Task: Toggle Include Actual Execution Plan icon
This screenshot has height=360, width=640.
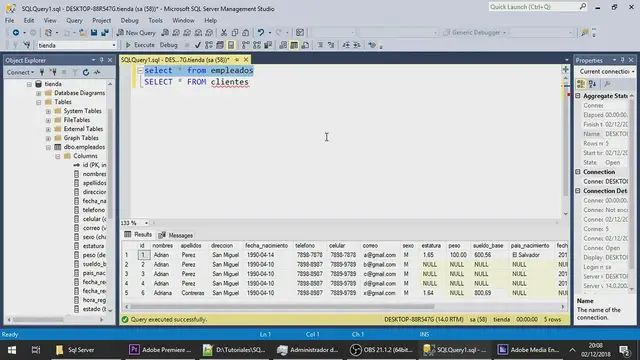Action: coord(246,45)
